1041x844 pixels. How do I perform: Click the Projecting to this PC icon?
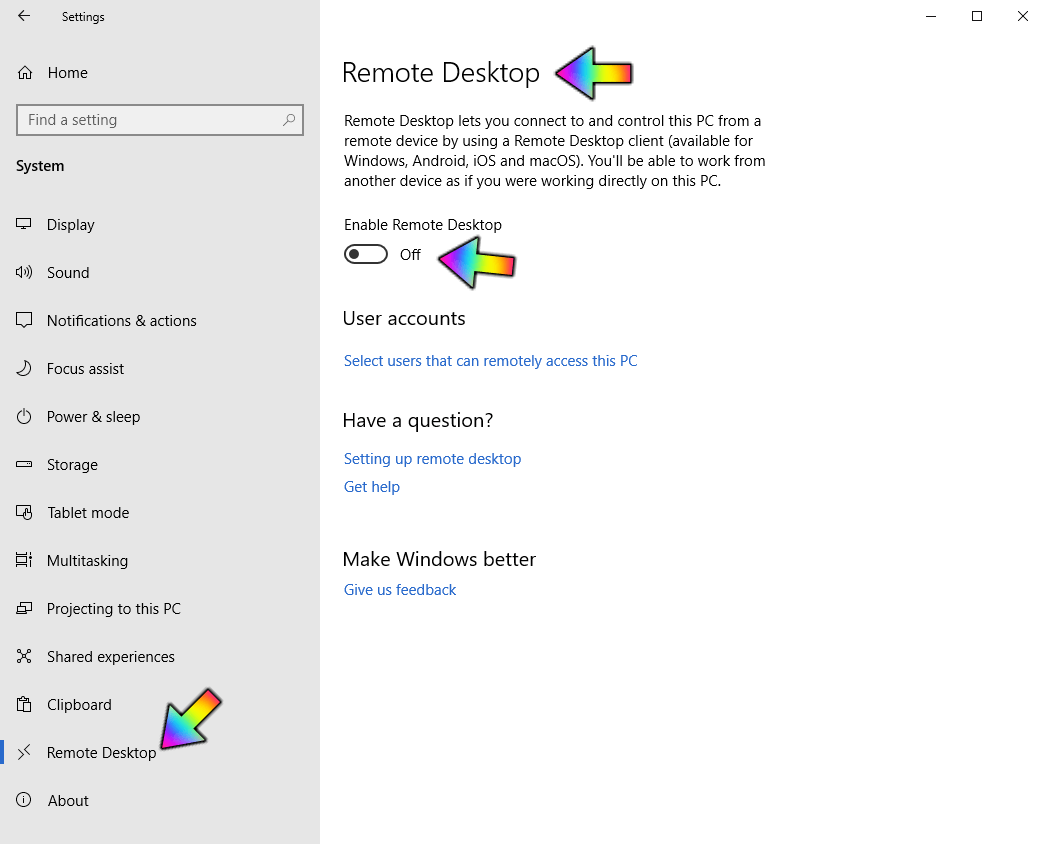(x=24, y=608)
